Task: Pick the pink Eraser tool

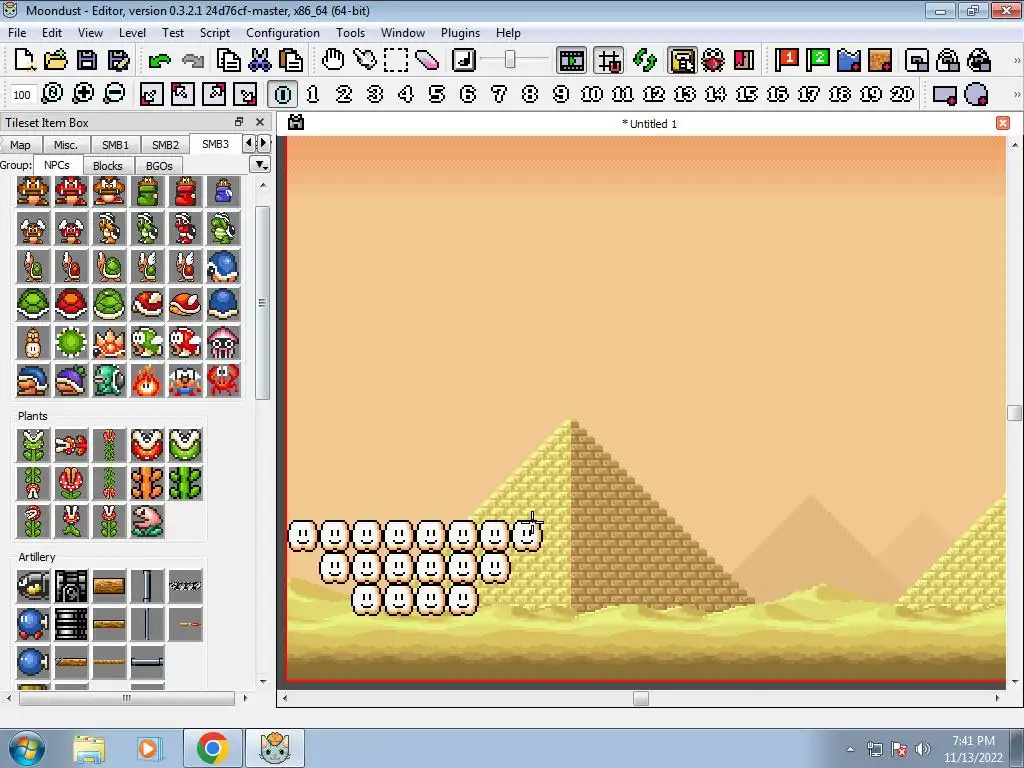Action: click(426, 60)
